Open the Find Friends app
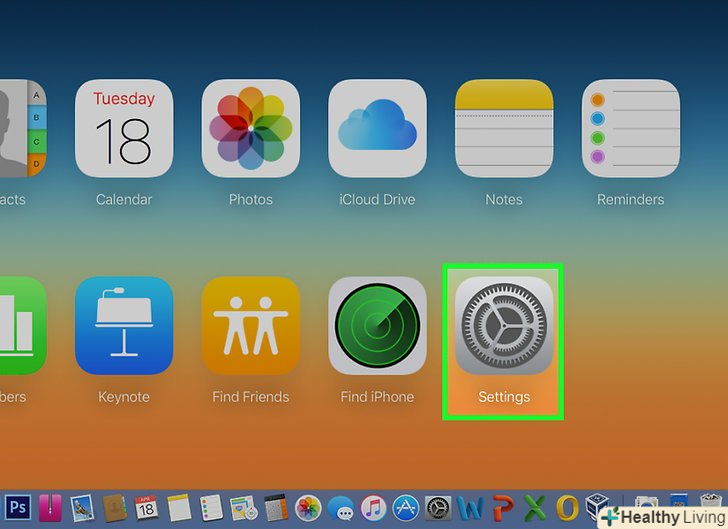728x529 pixels. [x=251, y=326]
